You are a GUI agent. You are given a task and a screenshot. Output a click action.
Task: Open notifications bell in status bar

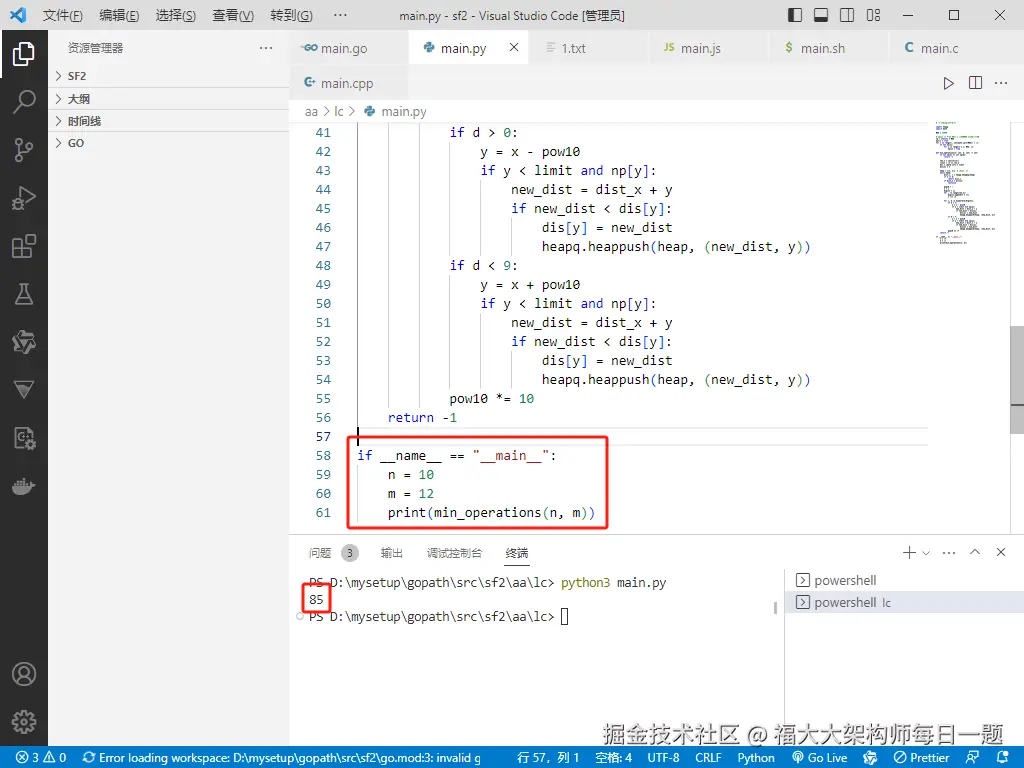click(1002, 758)
